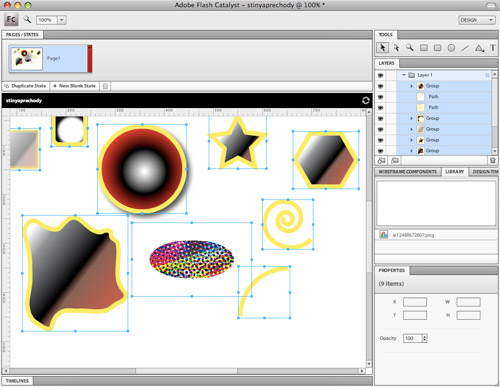Select the Direct Select (white arrow) tool
This screenshot has width=500, height=387.
(x=396, y=48)
